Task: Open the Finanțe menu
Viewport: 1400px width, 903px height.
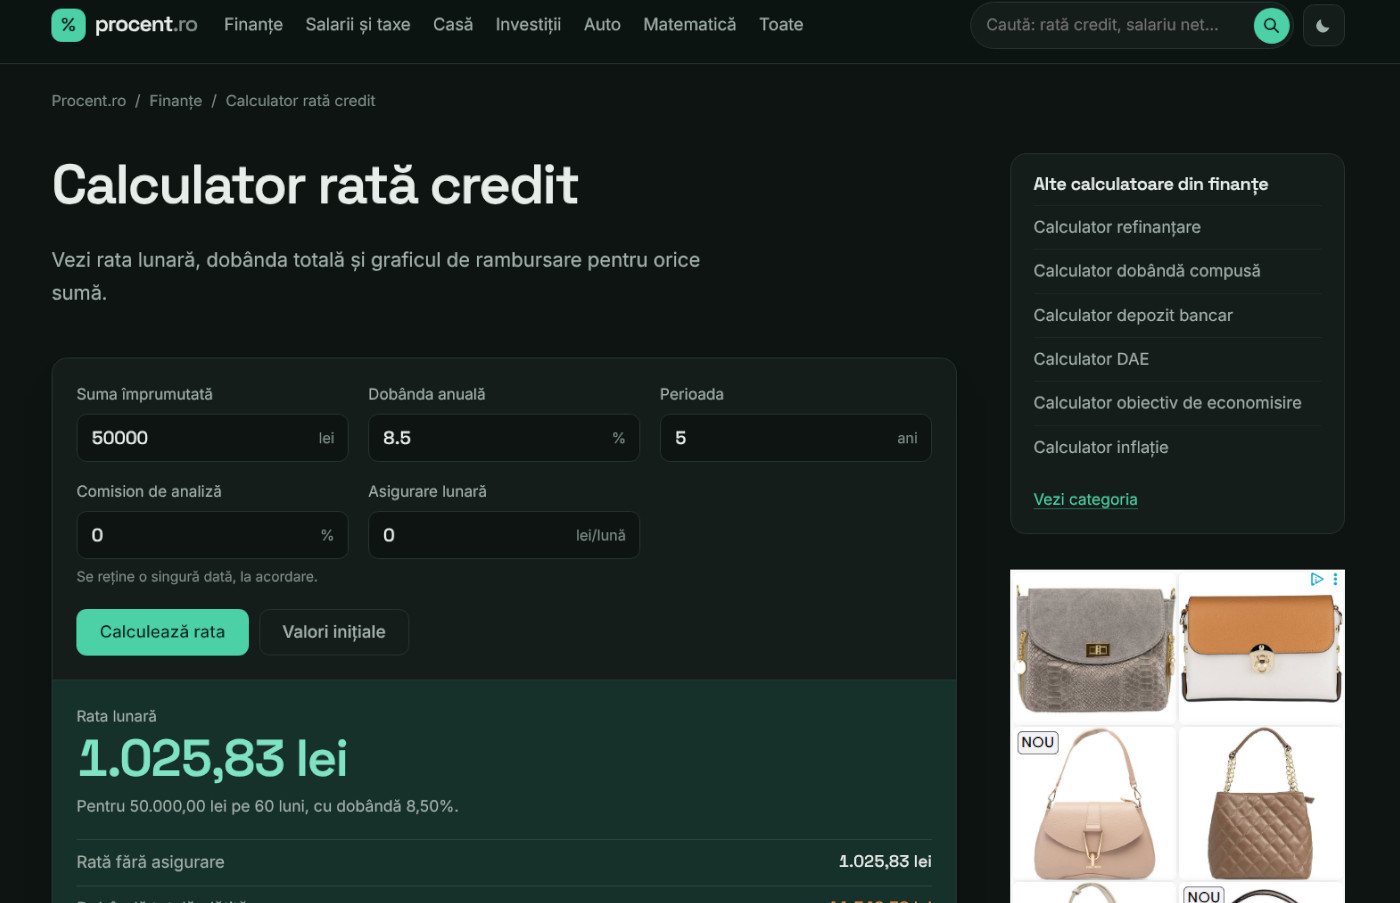Action: click(x=253, y=25)
